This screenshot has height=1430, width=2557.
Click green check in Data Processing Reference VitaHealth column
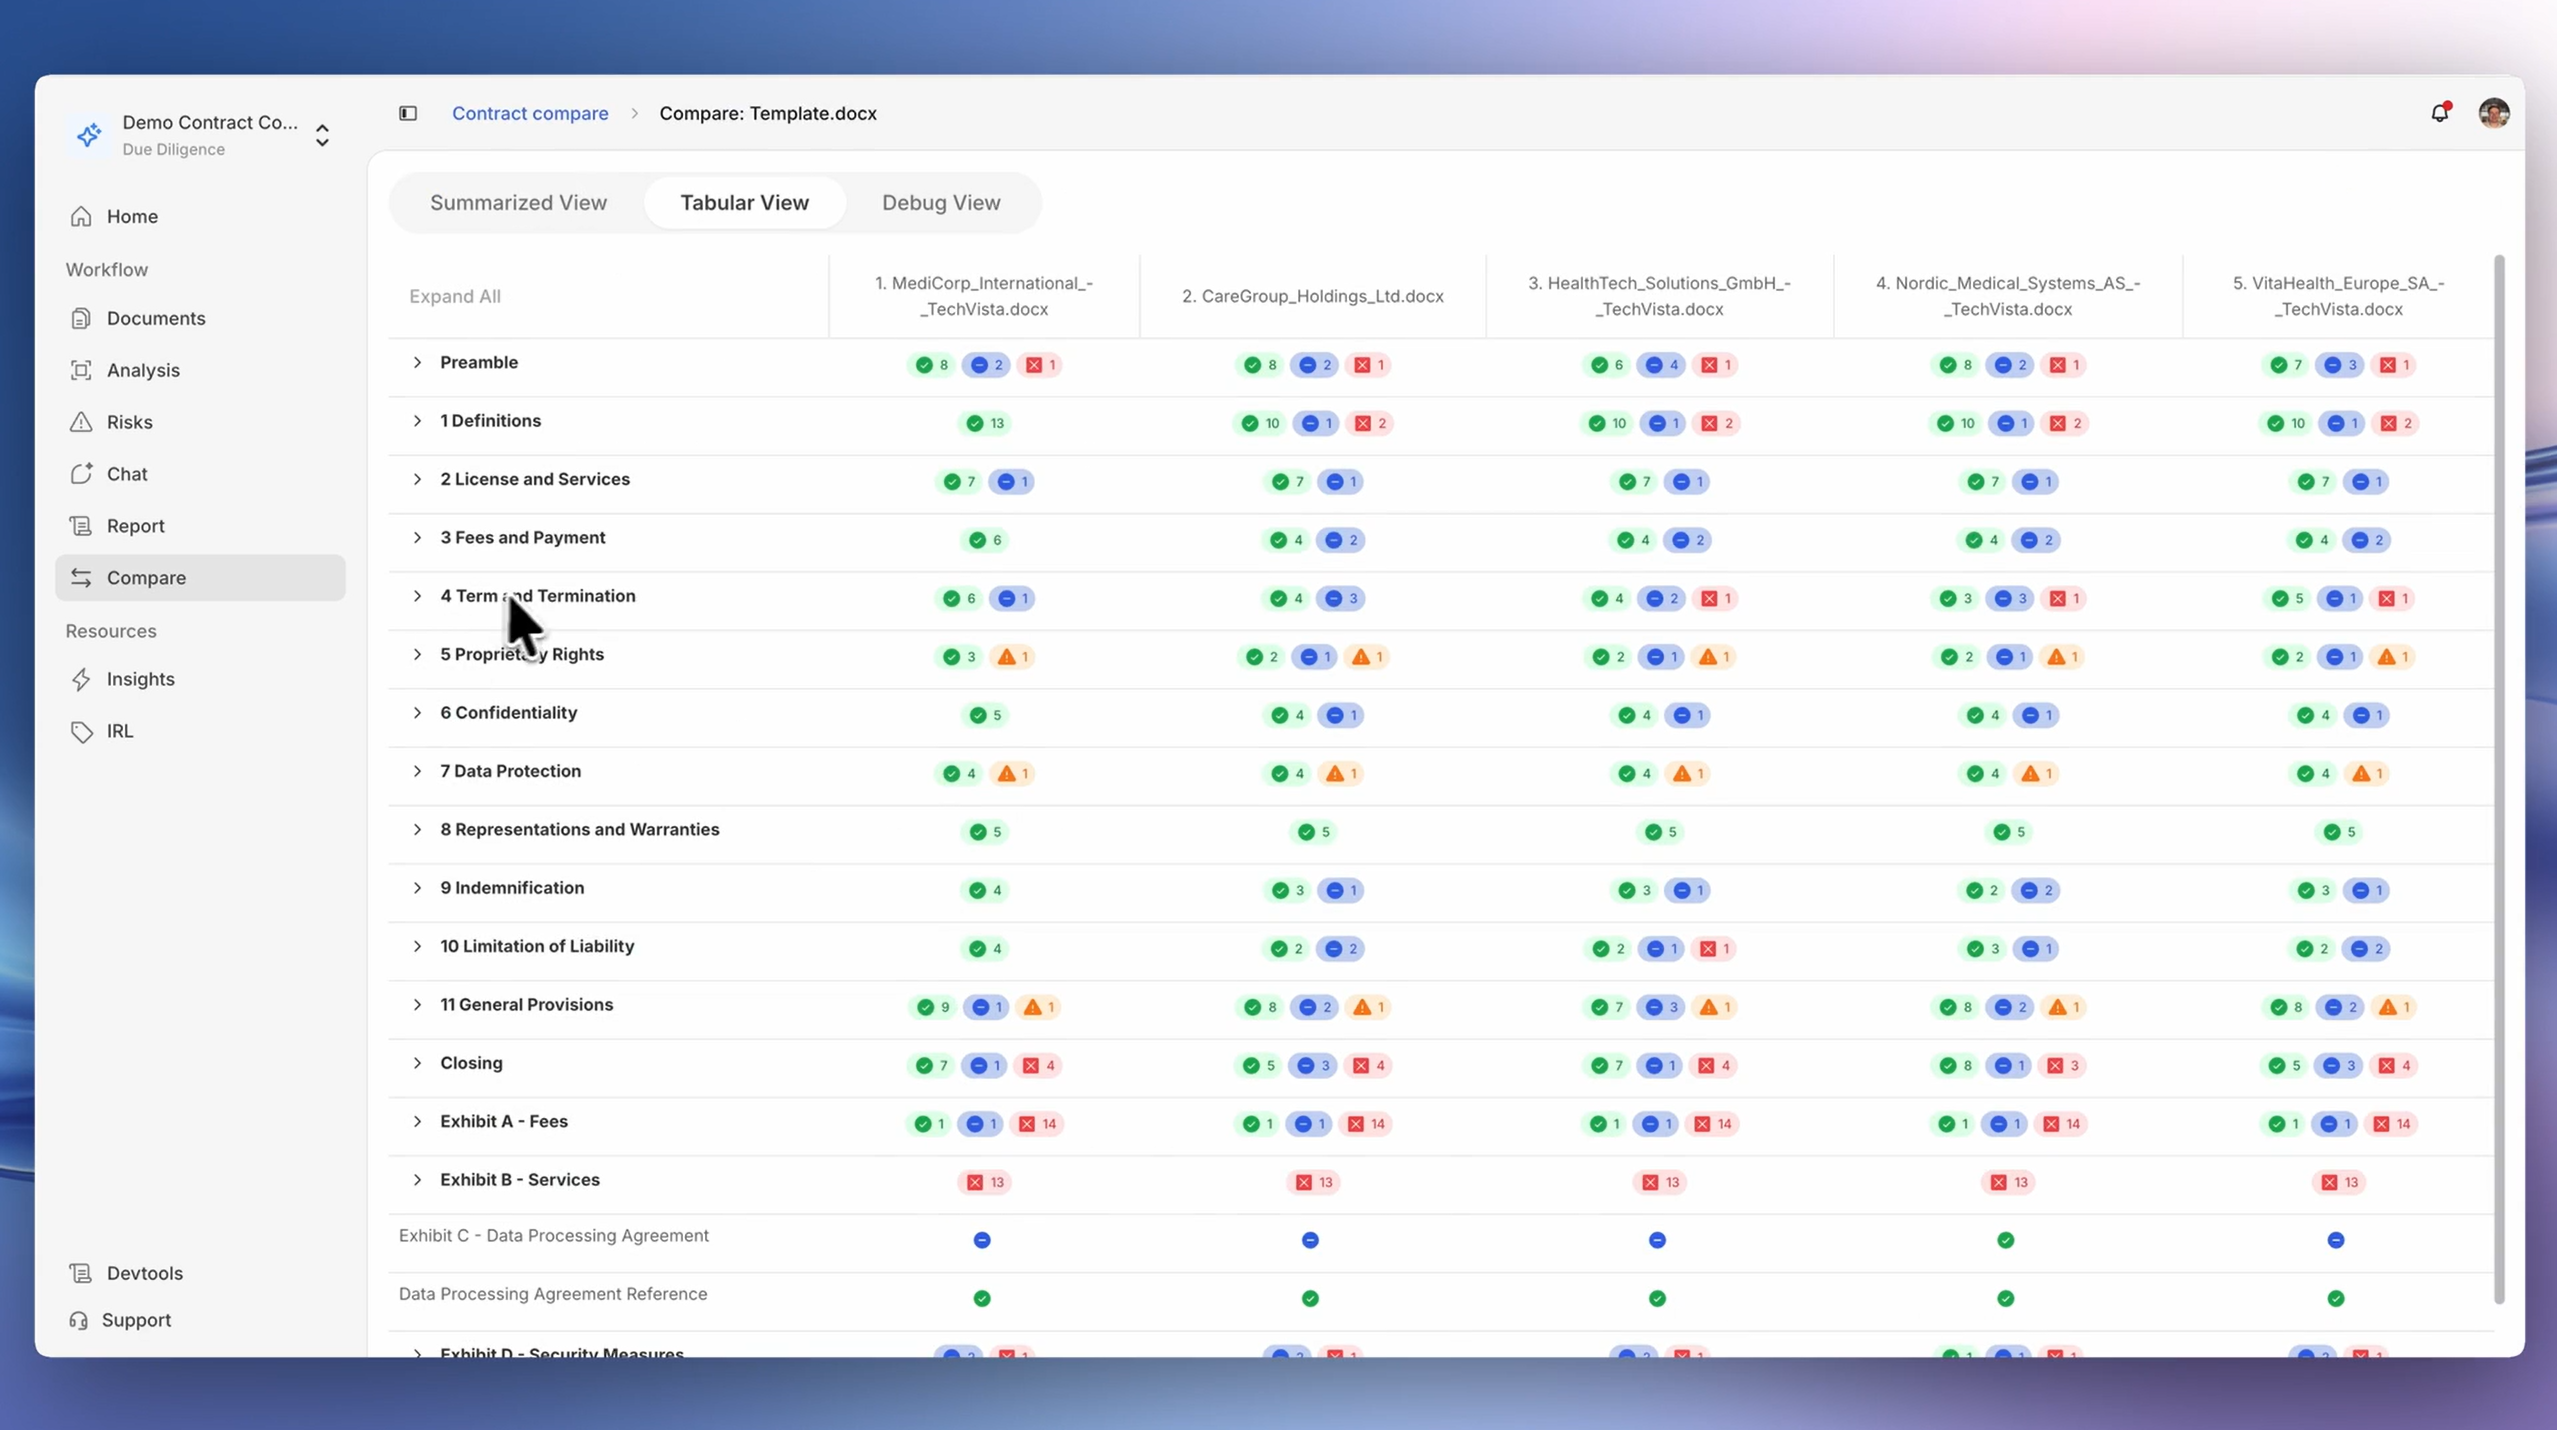point(2335,1298)
